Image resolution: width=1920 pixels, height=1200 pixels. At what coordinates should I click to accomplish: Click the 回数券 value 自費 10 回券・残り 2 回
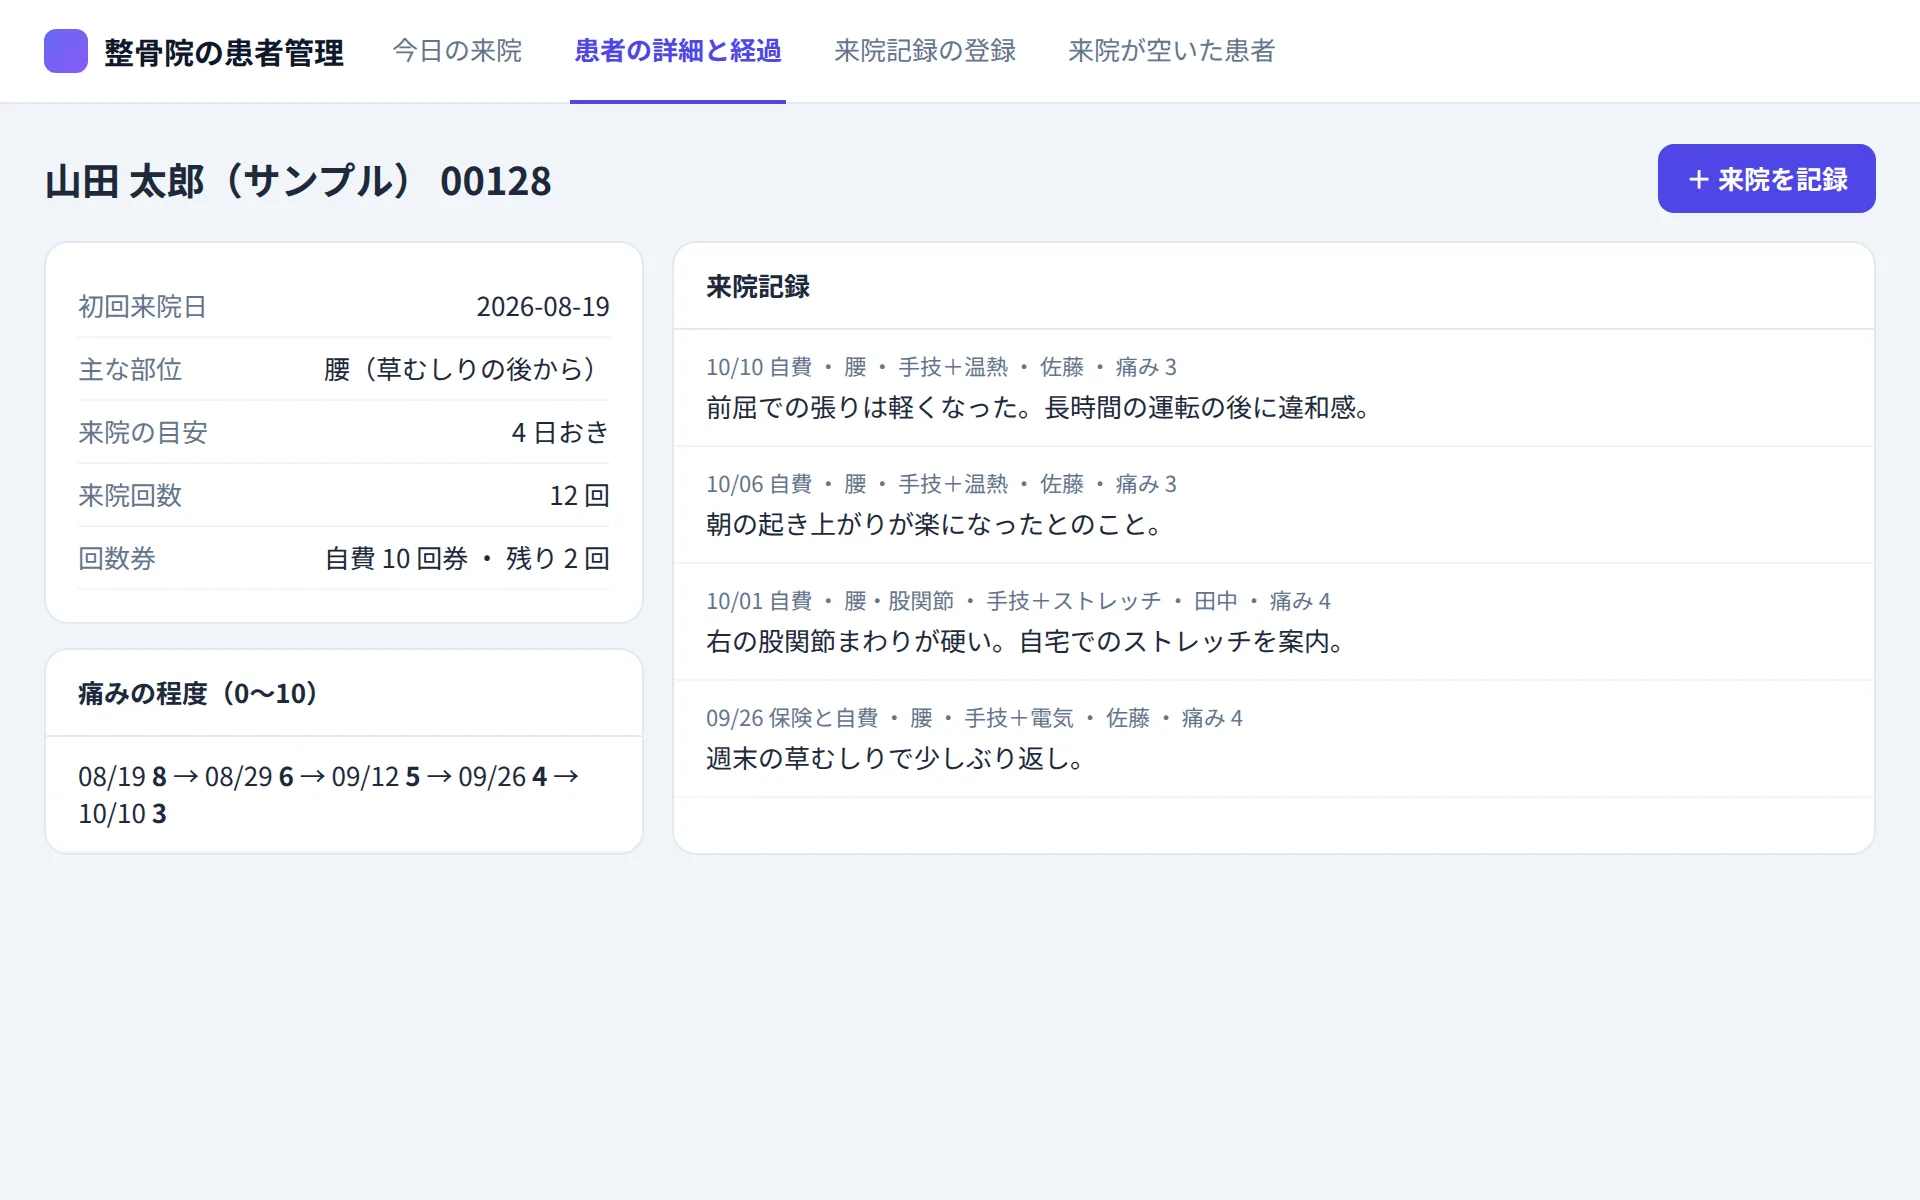click(x=467, y=559)
